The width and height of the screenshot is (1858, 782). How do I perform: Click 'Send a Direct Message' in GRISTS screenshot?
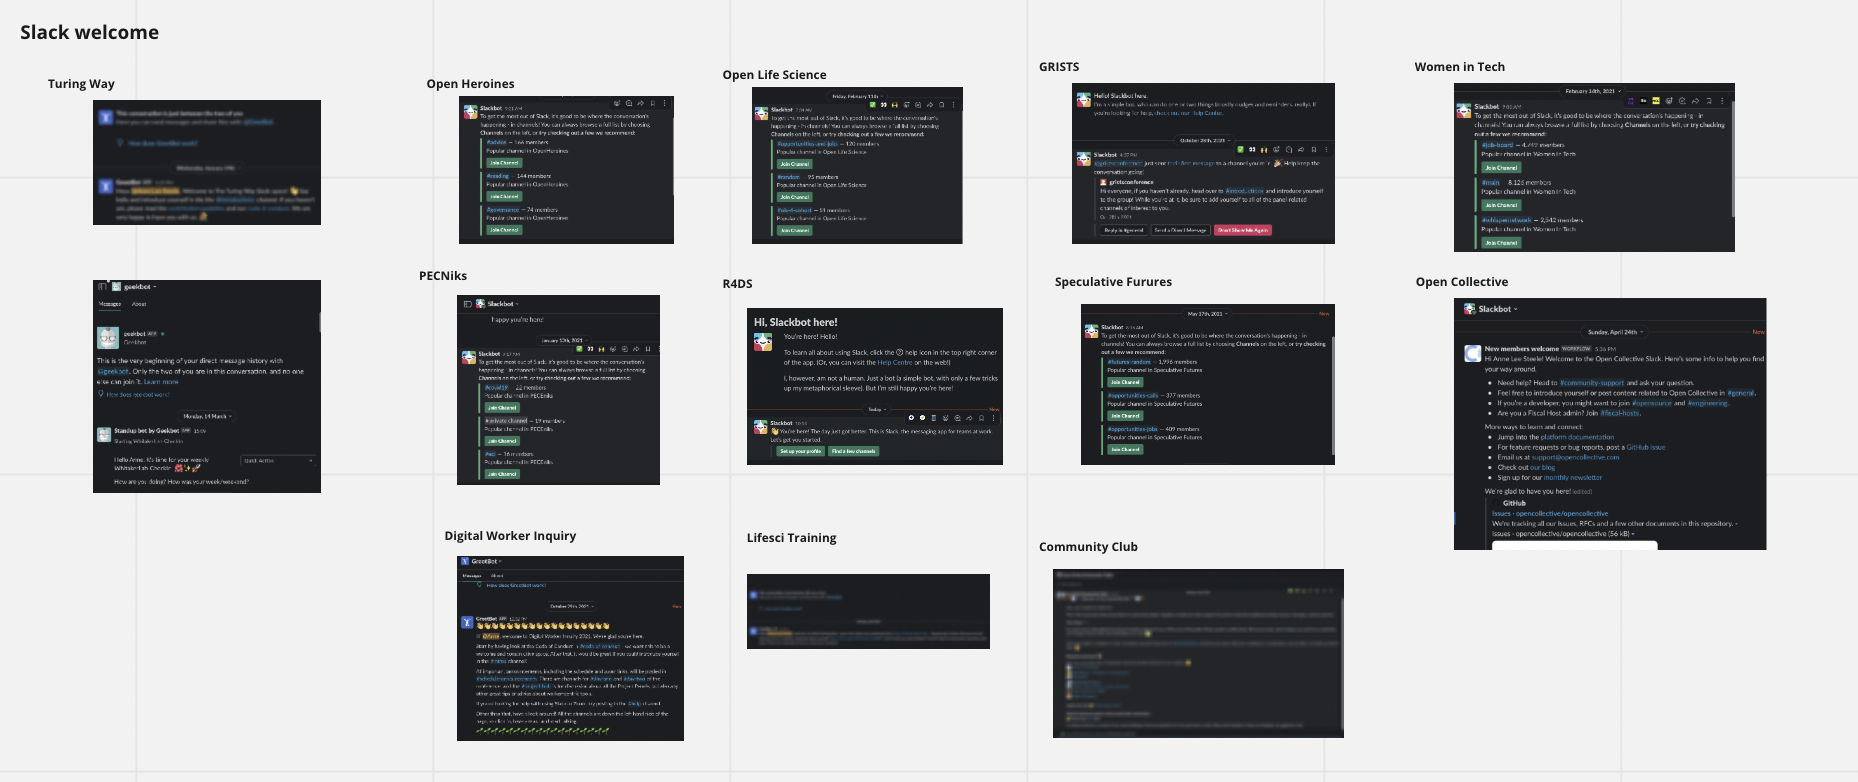tap(1181, 230)
